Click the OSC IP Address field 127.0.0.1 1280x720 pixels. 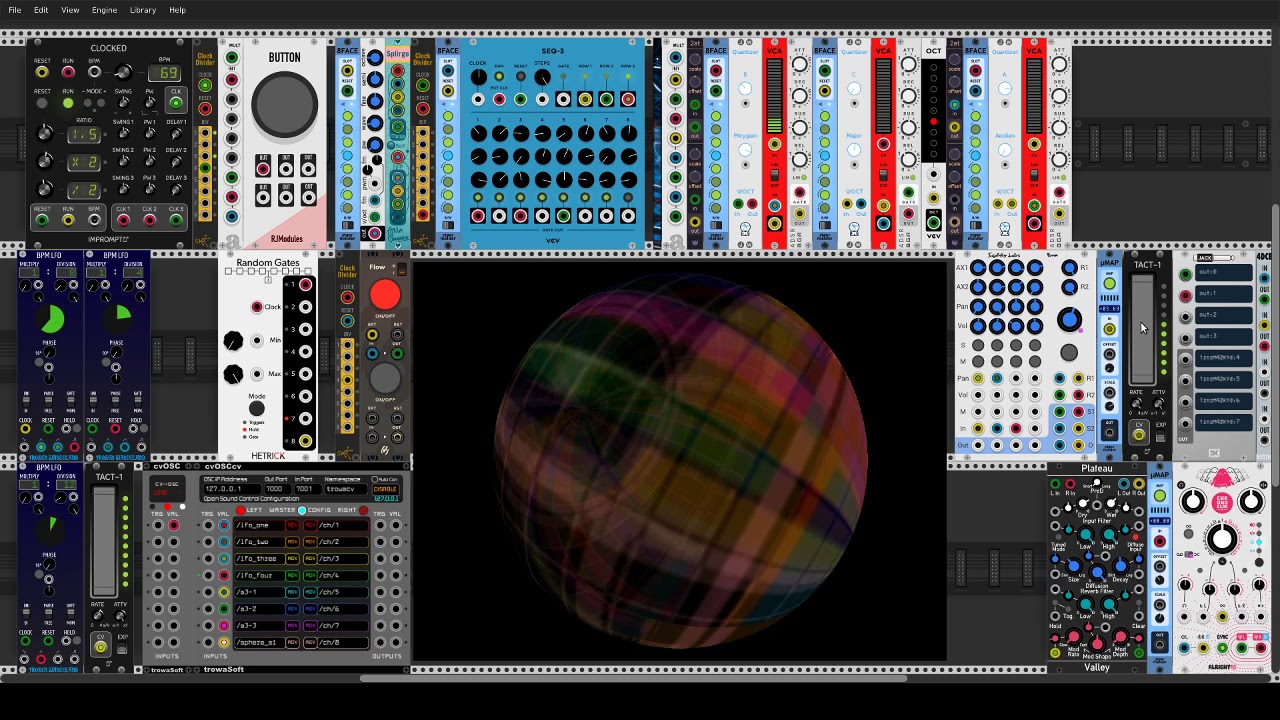(x=230, y=489)
